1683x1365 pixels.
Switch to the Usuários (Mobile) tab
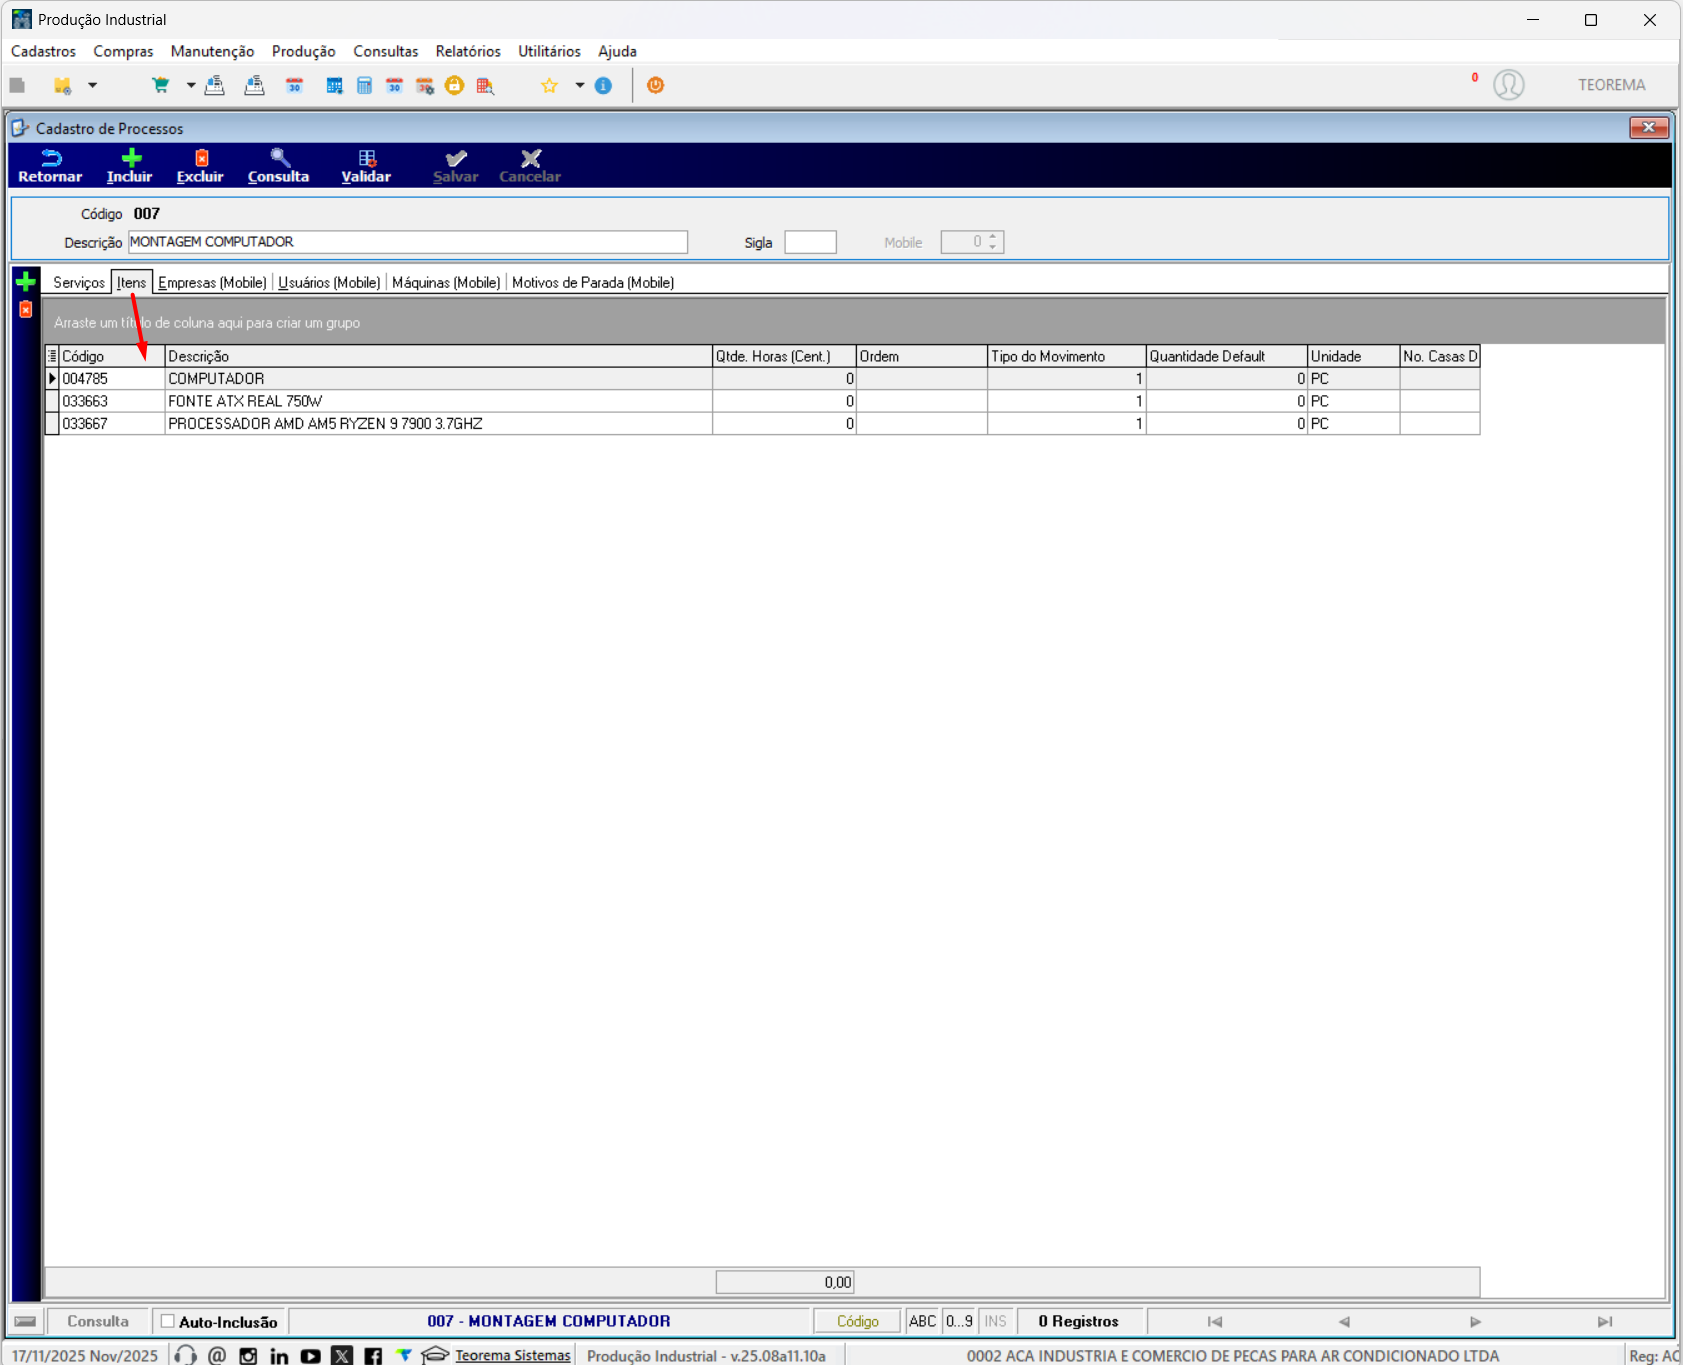coord(329,282)
